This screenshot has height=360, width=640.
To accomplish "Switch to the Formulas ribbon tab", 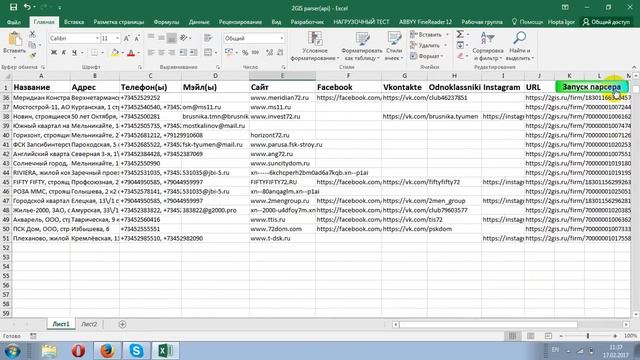I will pyautogui.click(x=166, y=22).
